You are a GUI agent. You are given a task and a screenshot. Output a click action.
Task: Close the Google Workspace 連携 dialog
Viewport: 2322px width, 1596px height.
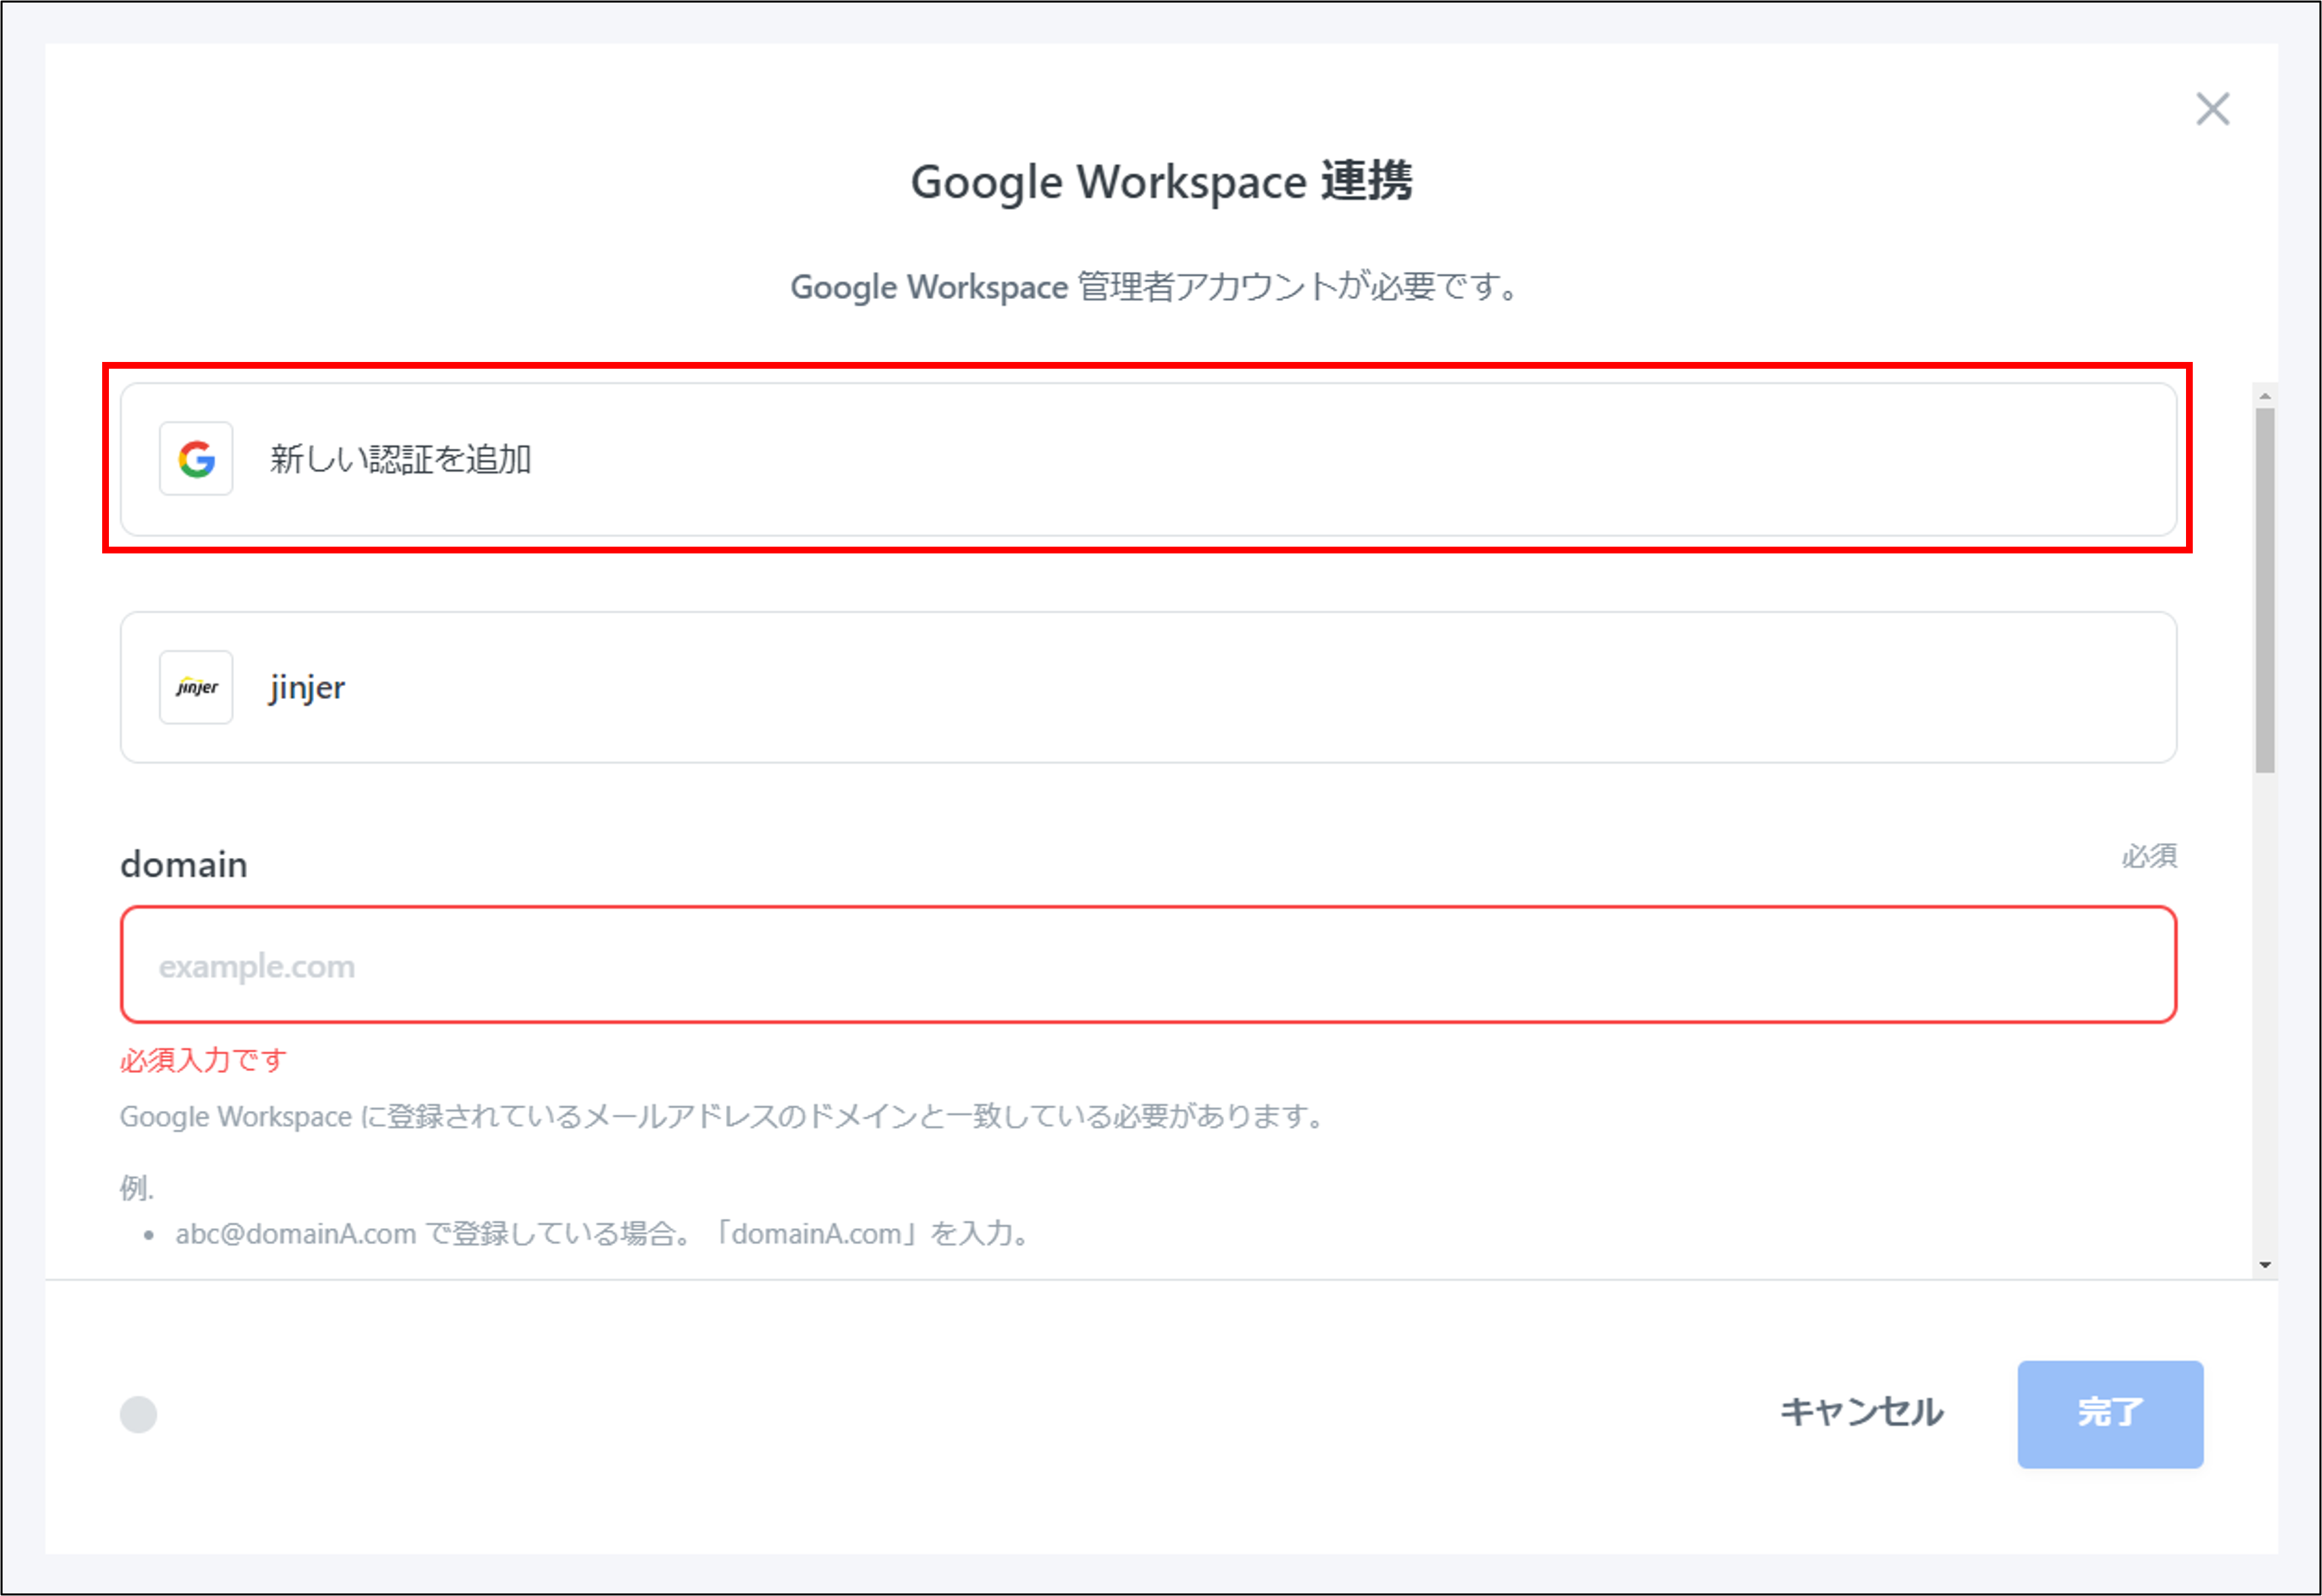click(x=2212, y=109)
